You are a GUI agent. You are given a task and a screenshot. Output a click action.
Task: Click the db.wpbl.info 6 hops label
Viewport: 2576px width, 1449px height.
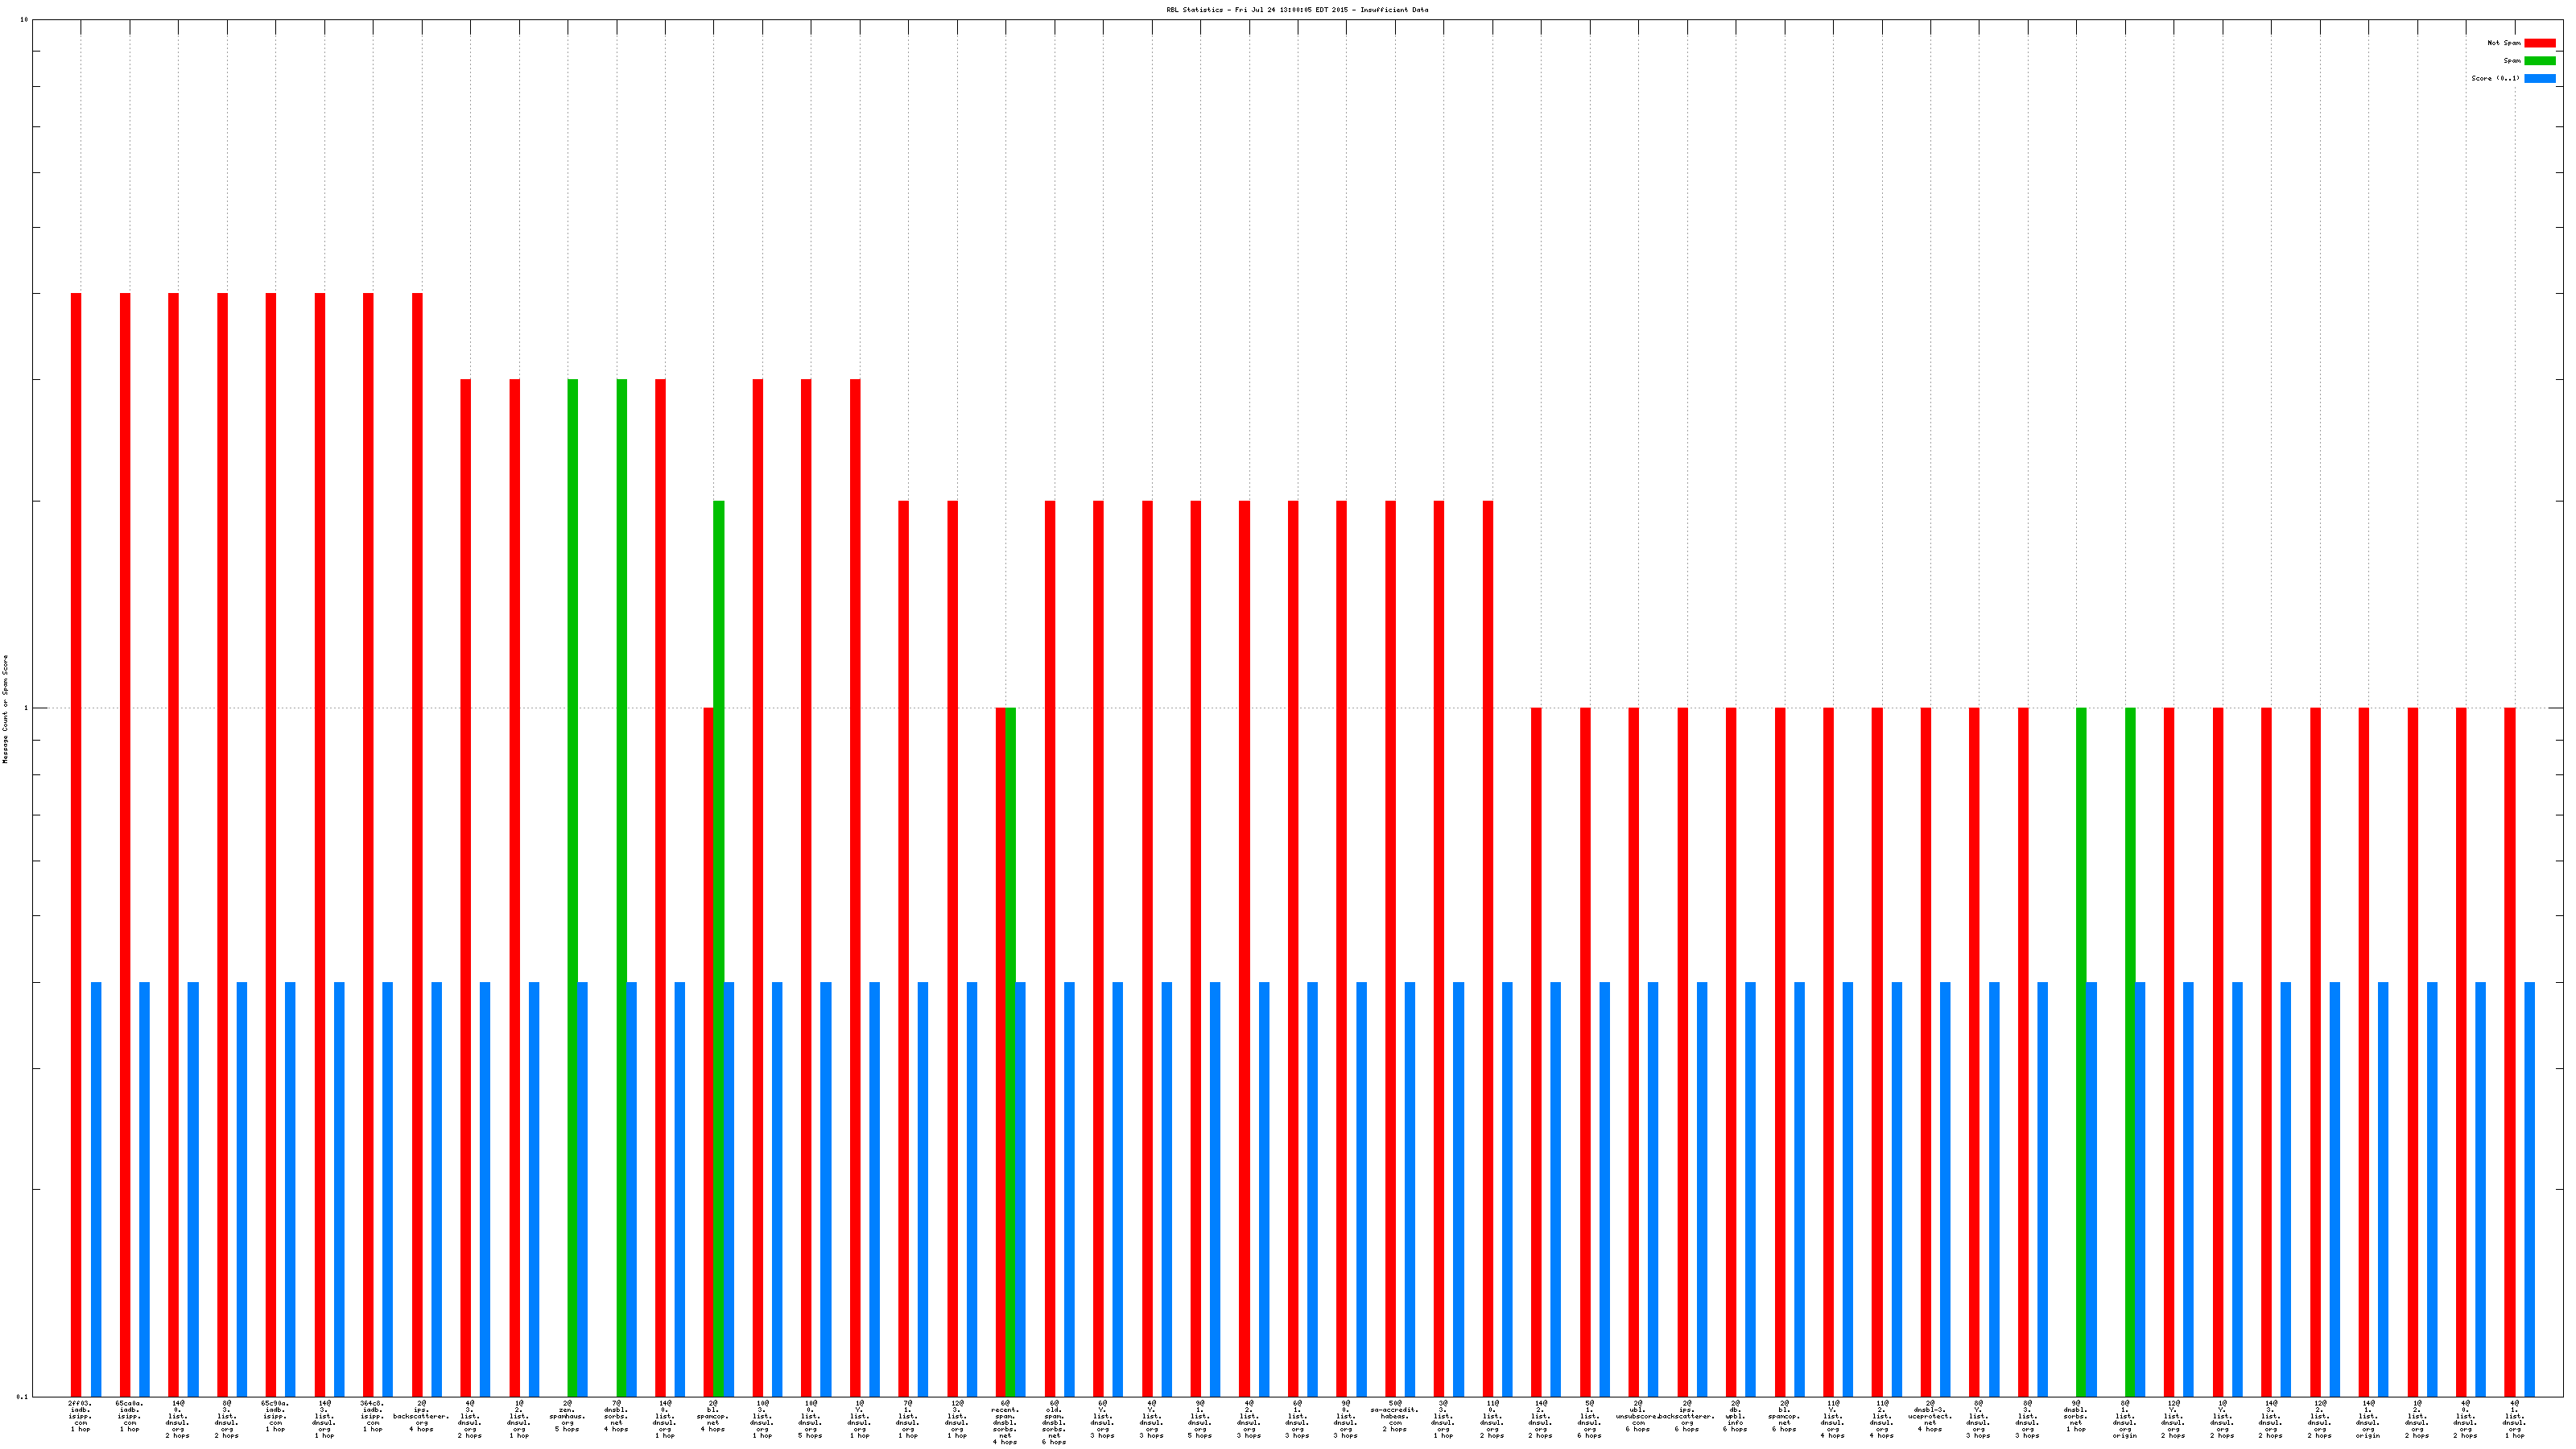1734,1416
